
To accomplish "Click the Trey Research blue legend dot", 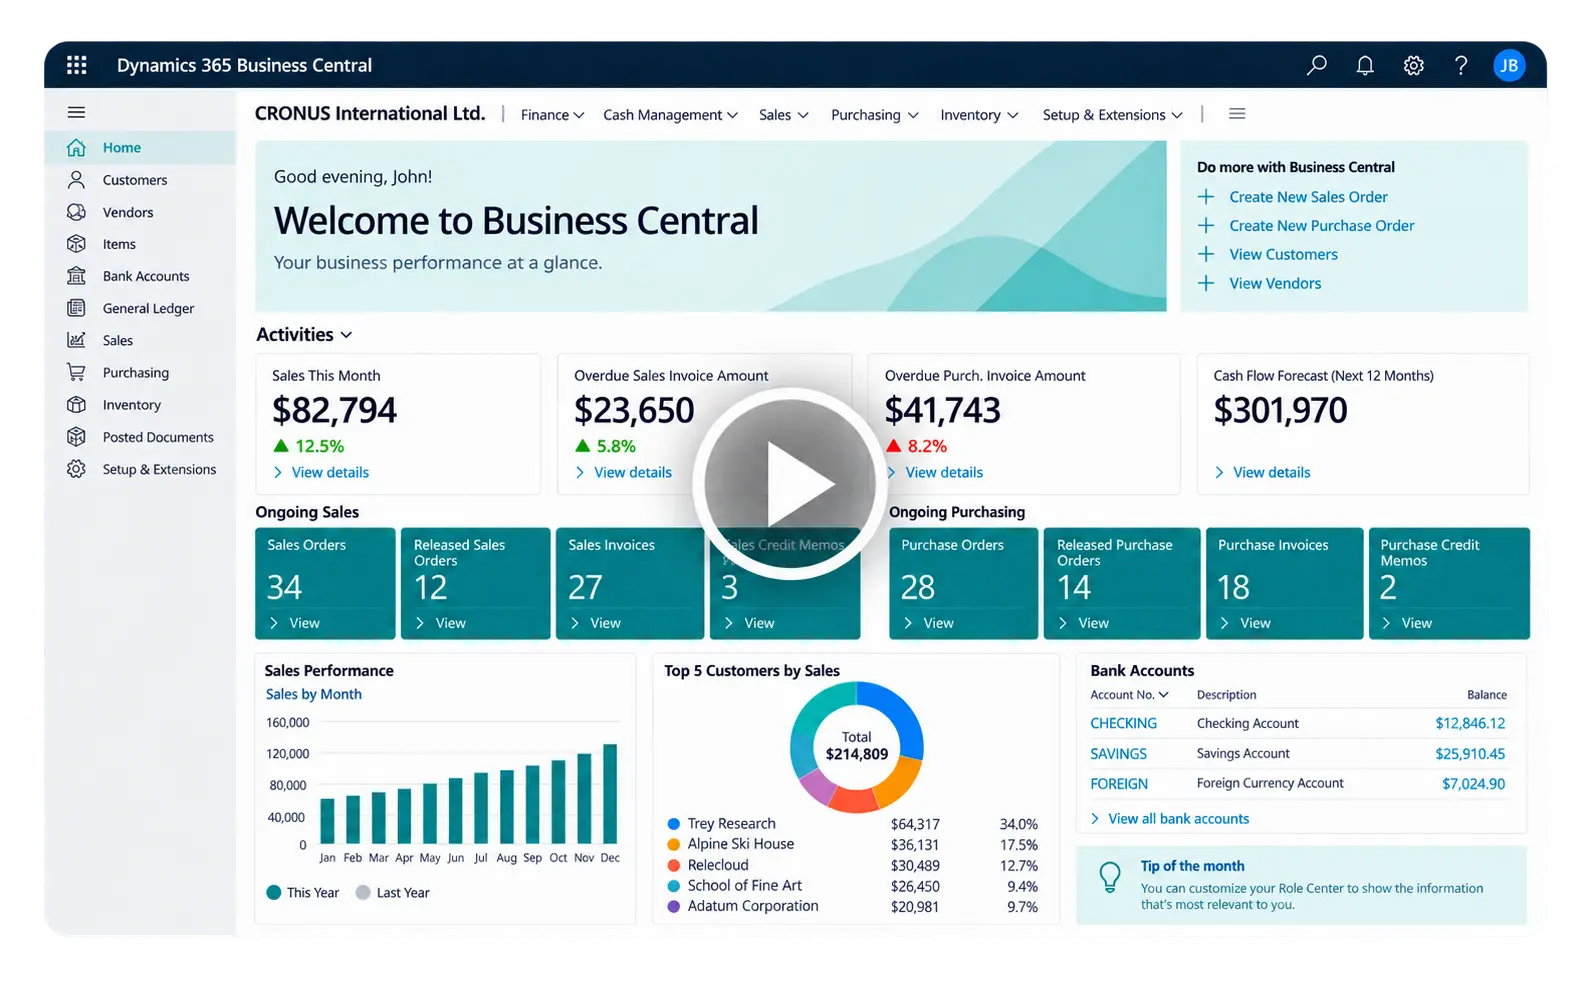I will click(674, 824).
